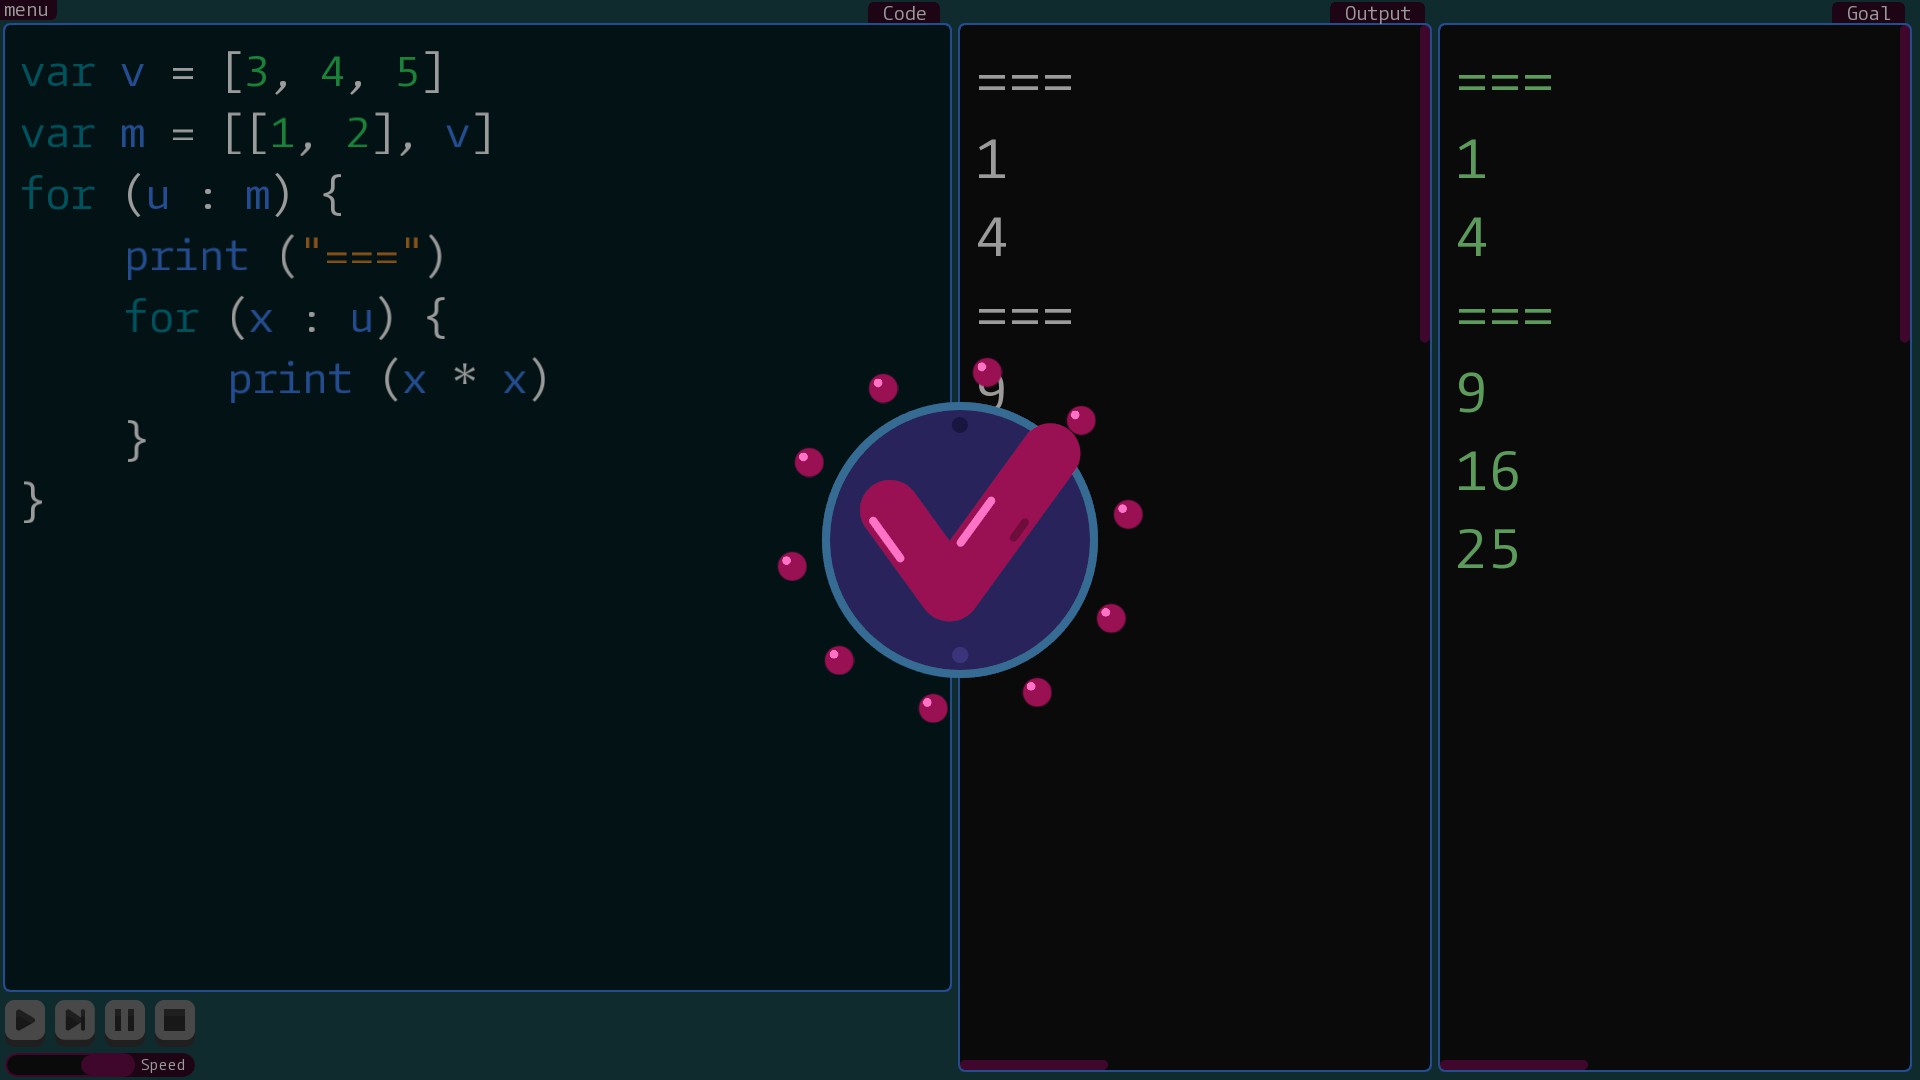This screenshot has width=1920, height=1080.
Task: Click the Output panel vertical scrollbar
Action: coord(1425,185)
